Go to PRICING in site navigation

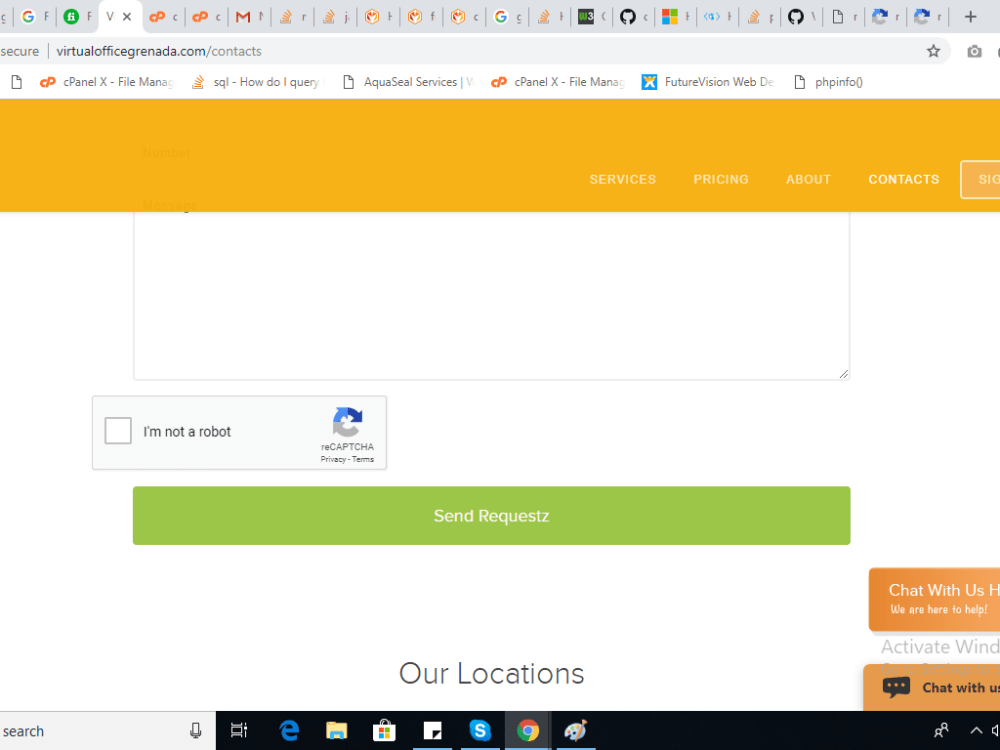721,180
